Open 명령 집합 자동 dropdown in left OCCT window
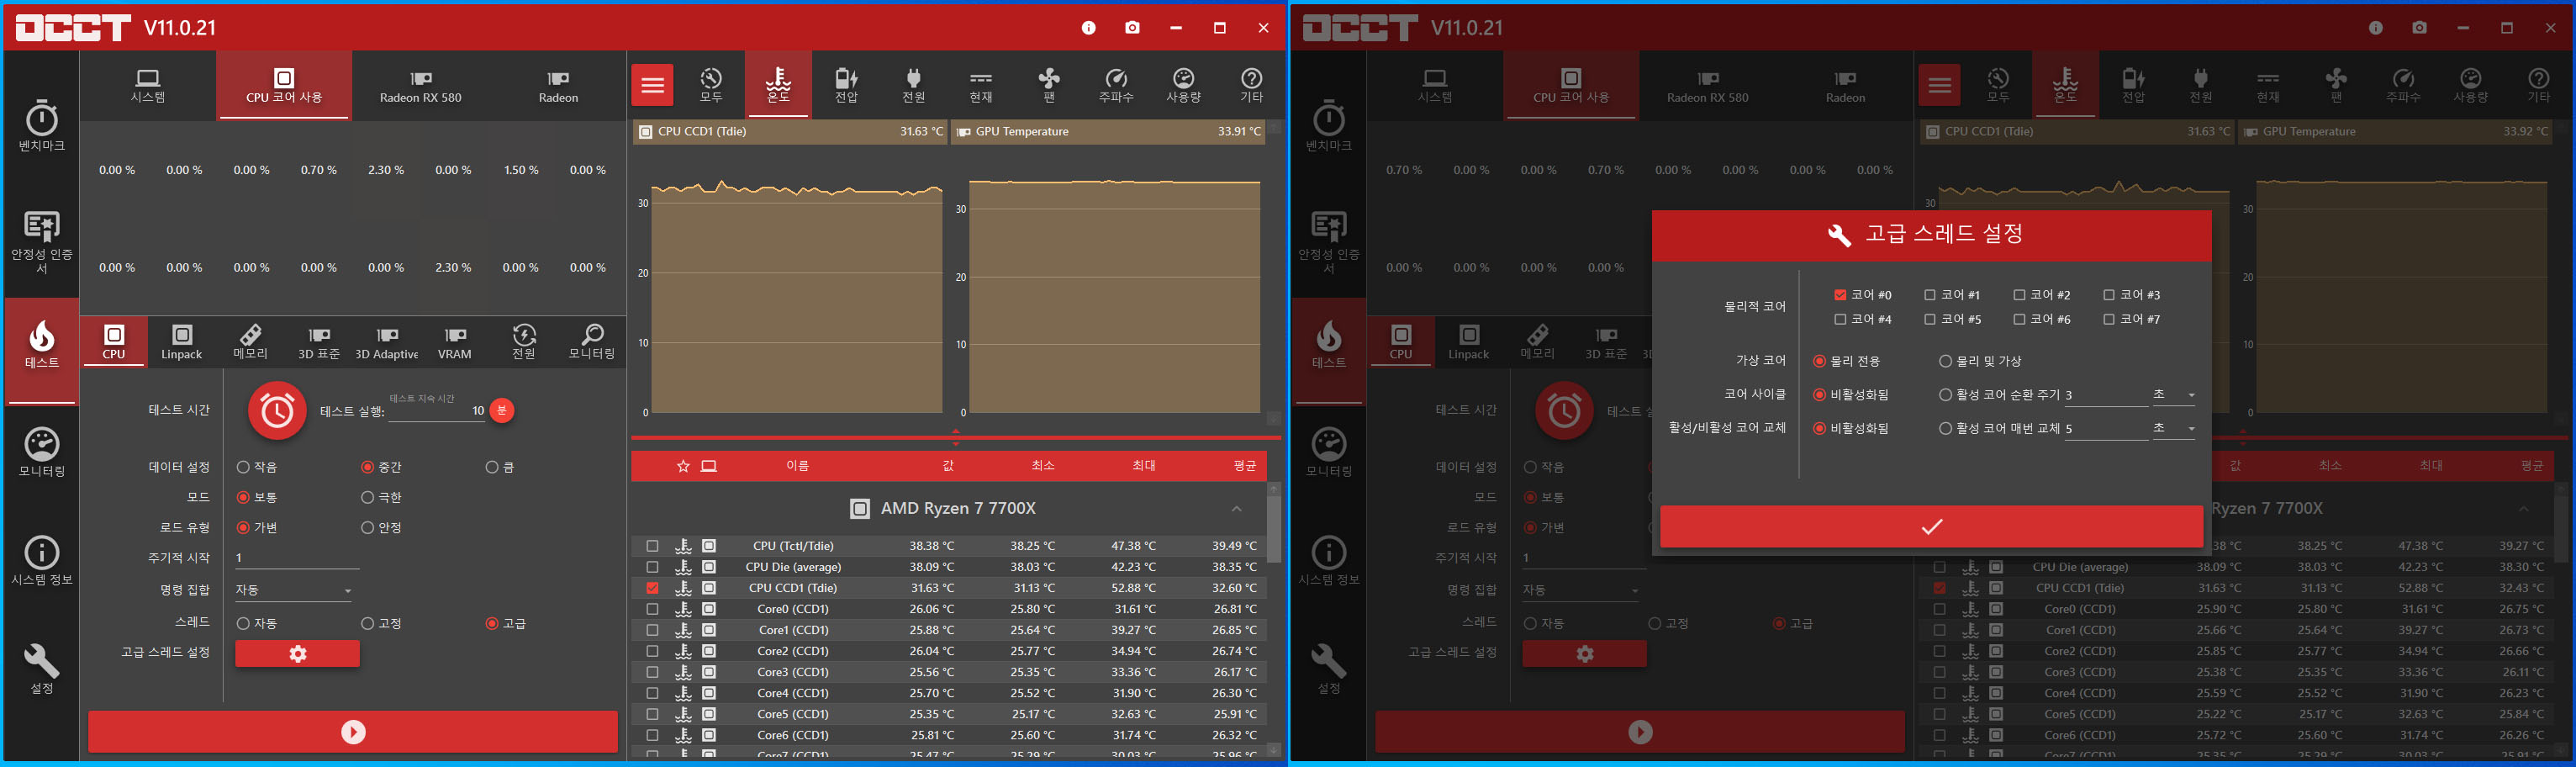 [x=295, y=590]
